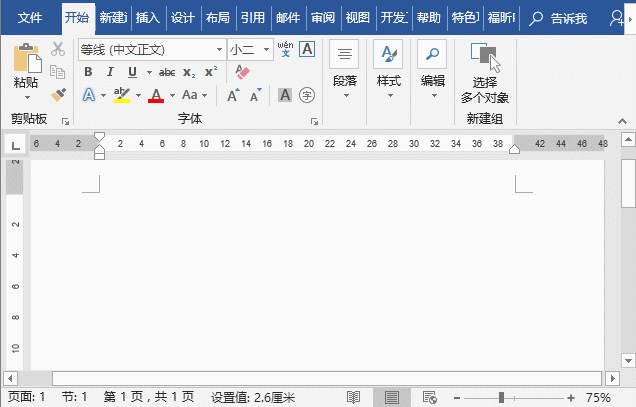
Task: Copy selection with the copy icon
Action: (x=58, y=72)
